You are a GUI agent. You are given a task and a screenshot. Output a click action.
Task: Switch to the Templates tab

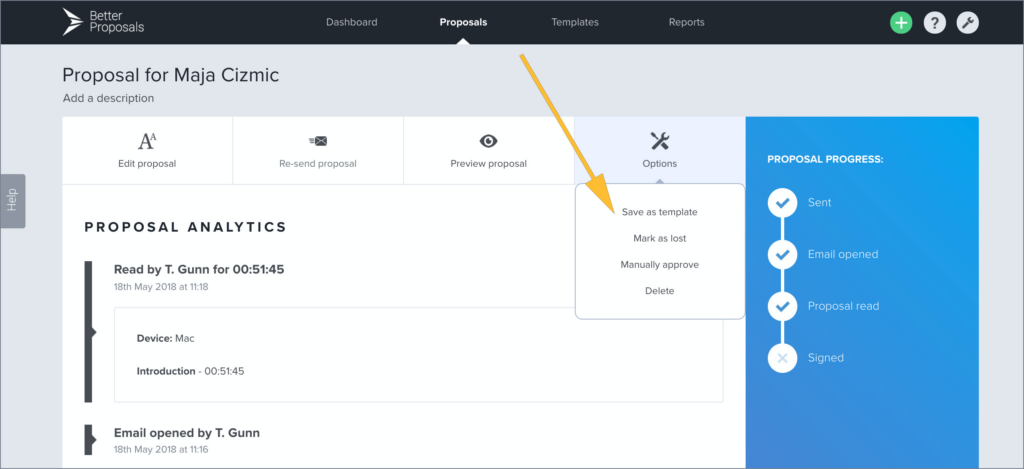tap(575, 22)
